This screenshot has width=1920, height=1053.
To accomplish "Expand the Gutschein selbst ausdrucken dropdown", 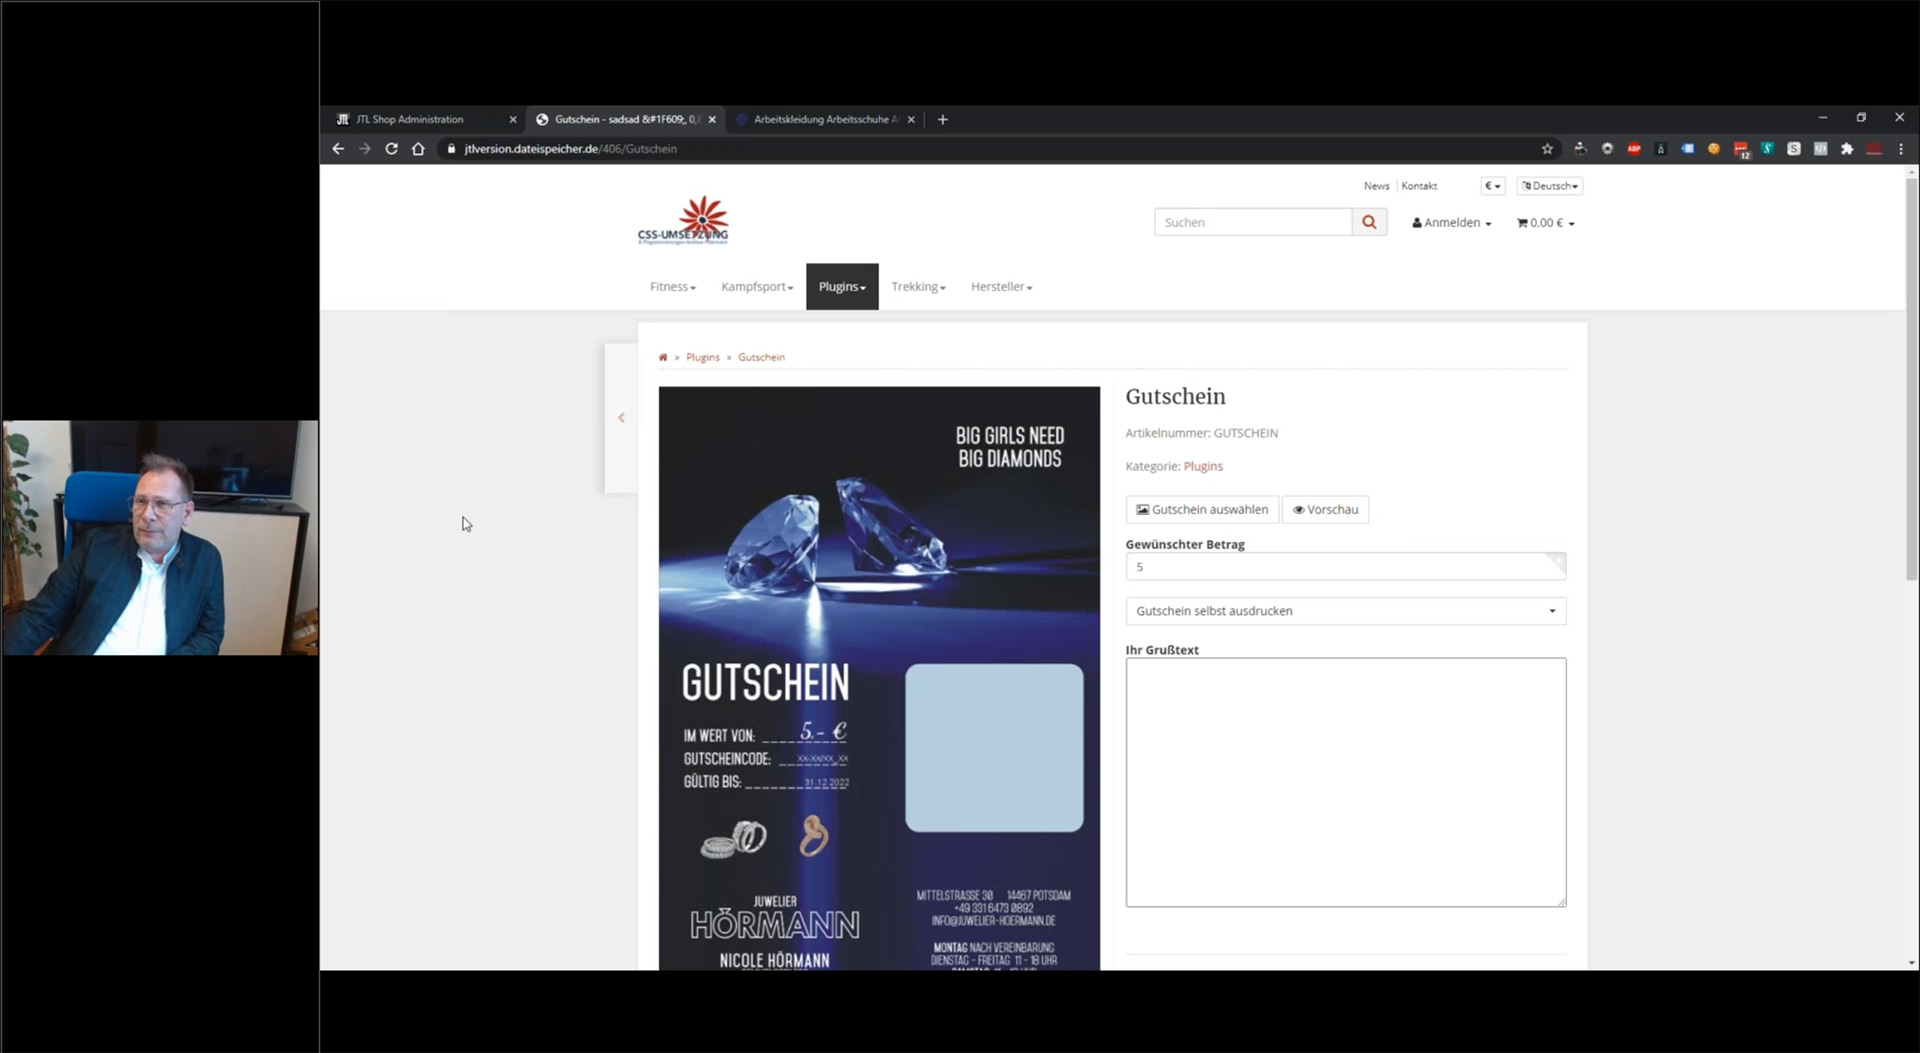I will click(x=1345, y=610).
